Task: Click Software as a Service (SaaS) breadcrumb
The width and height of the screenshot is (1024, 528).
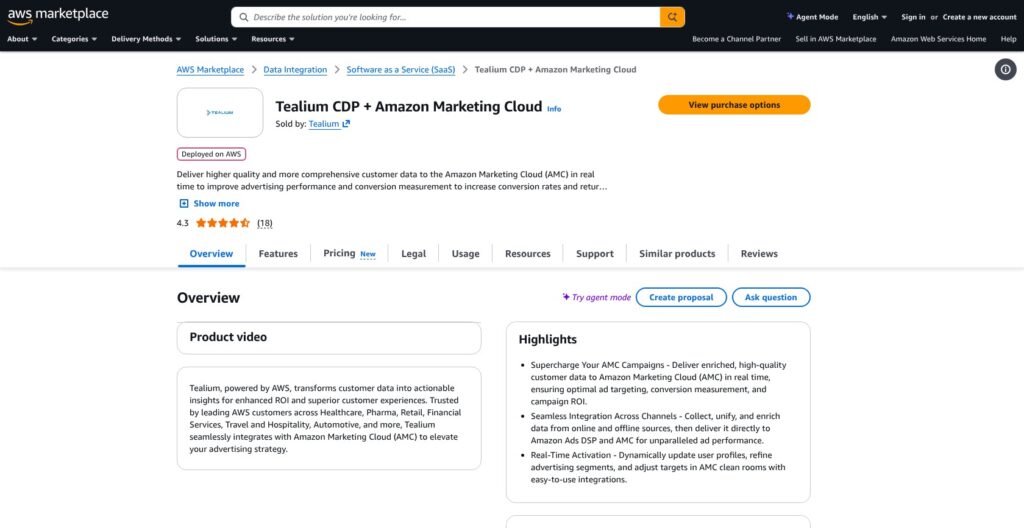Action: pyautogui.click(x=401, y=69)
